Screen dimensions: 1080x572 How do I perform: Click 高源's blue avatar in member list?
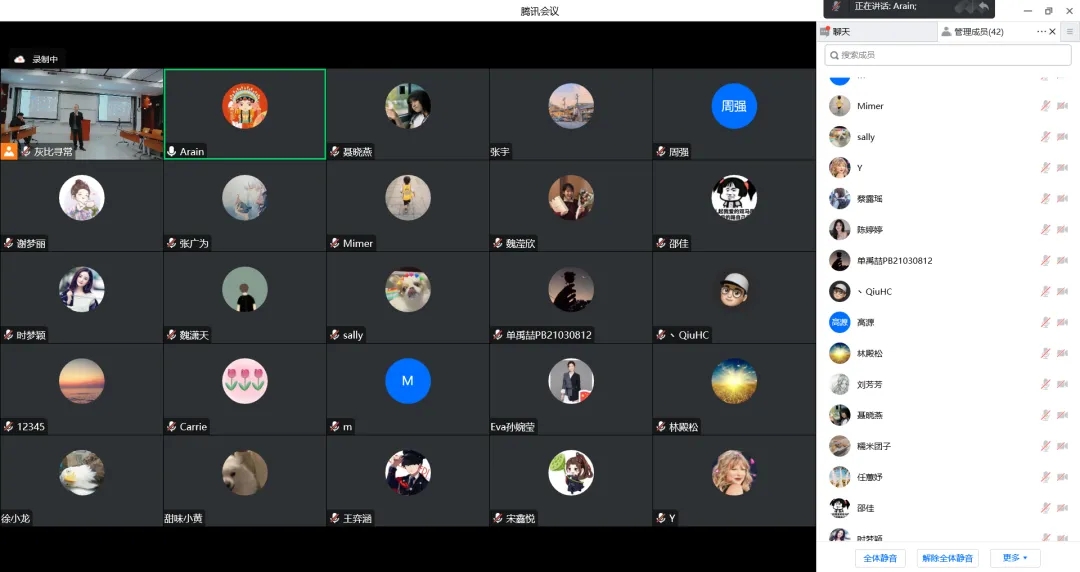(x=839, y=322)
